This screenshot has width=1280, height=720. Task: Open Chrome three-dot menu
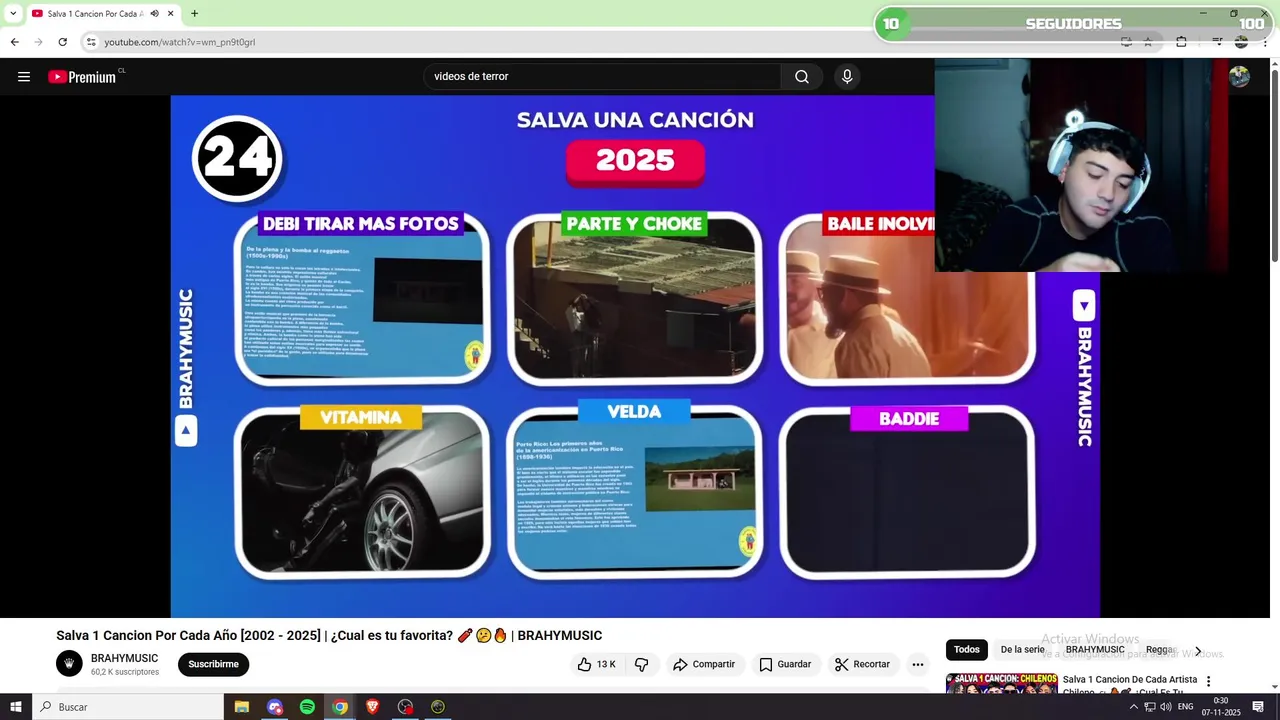coord(1265,42)
